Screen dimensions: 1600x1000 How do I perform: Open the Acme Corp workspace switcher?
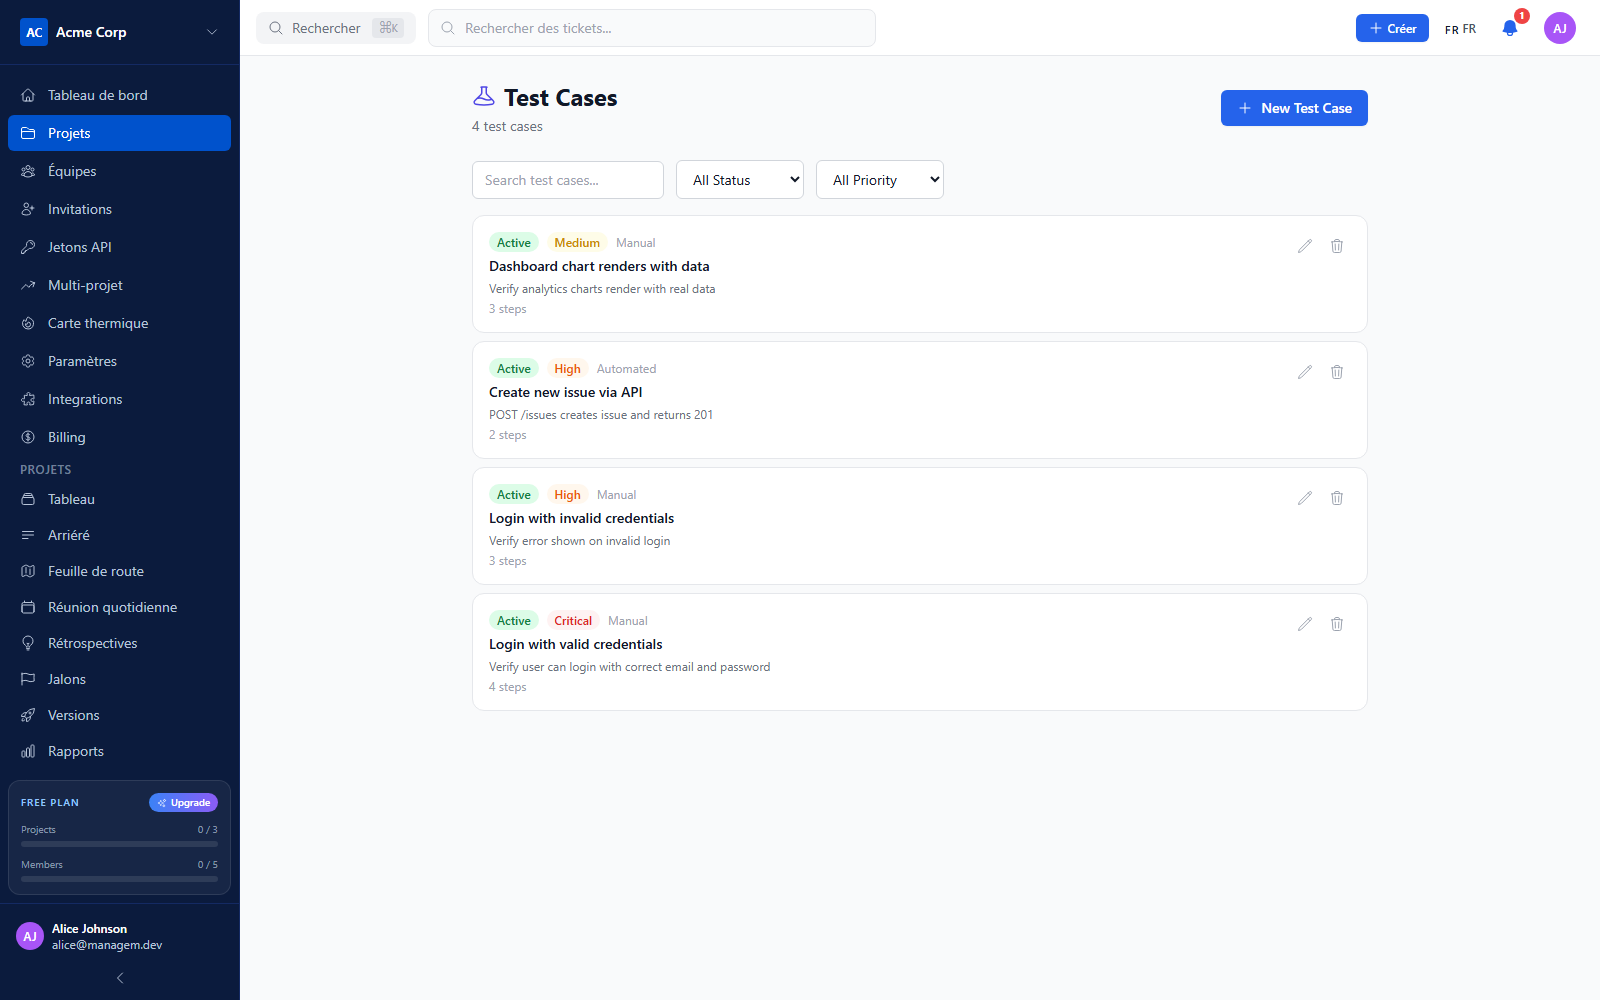pos(119,32)
